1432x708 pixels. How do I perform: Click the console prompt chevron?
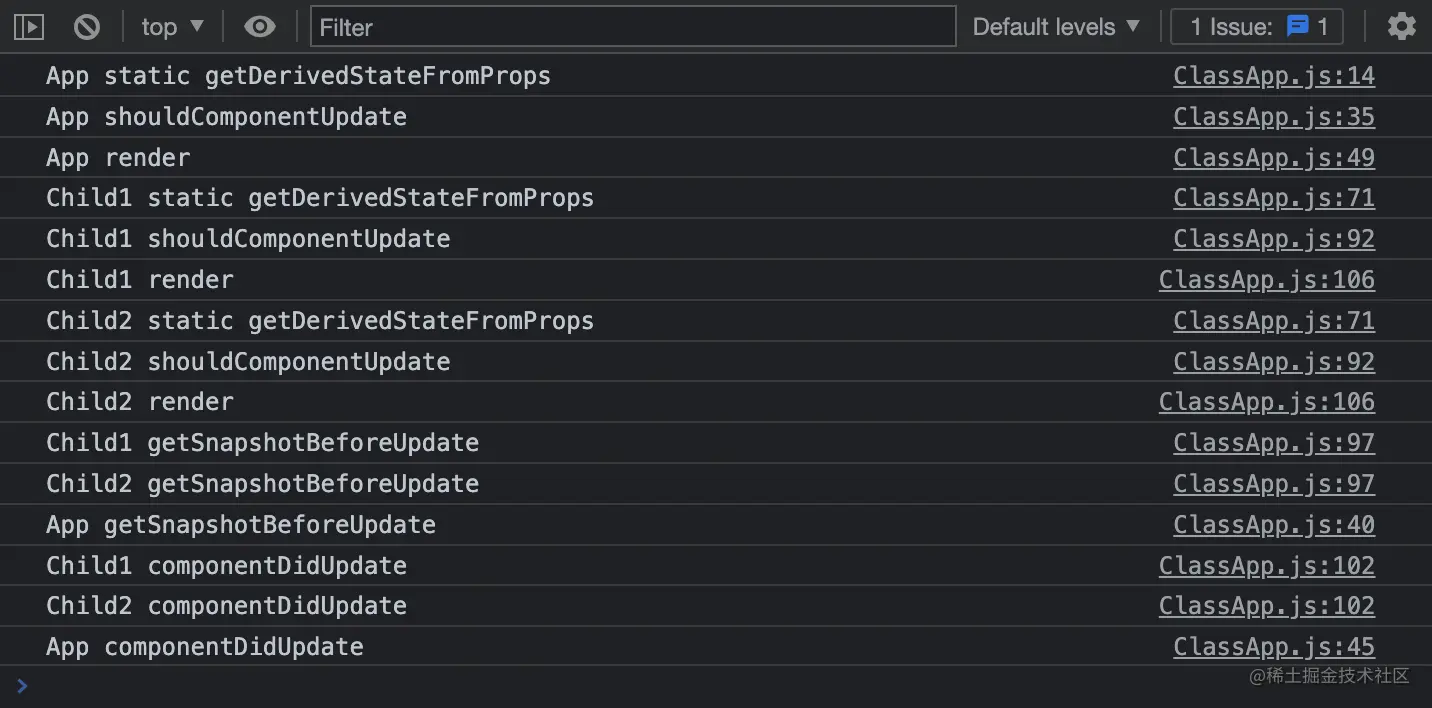pos(22,686)
